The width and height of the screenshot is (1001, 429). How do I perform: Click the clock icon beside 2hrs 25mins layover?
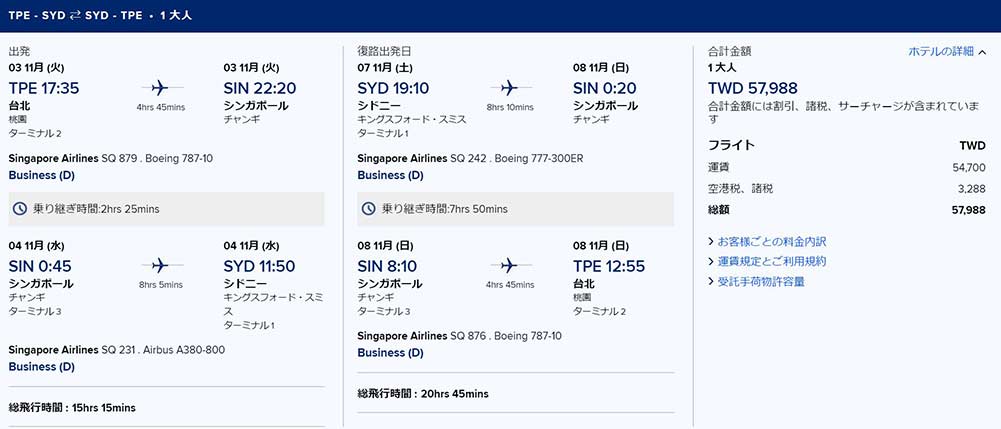pyautogui.click(x=20, y=209)
